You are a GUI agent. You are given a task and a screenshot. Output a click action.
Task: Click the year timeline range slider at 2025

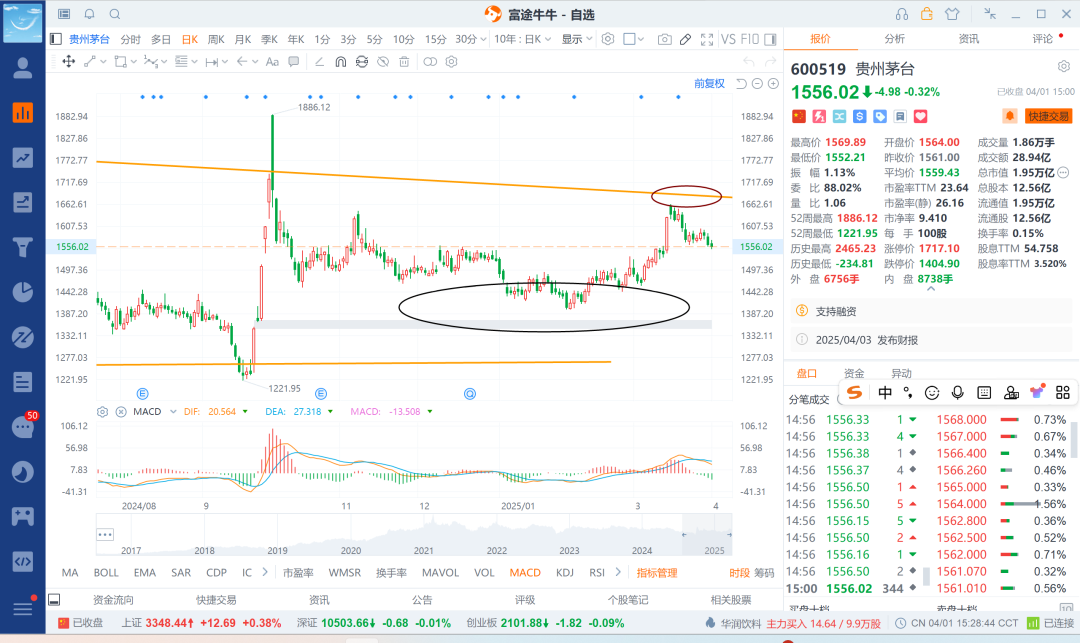[x=707, y=535]
